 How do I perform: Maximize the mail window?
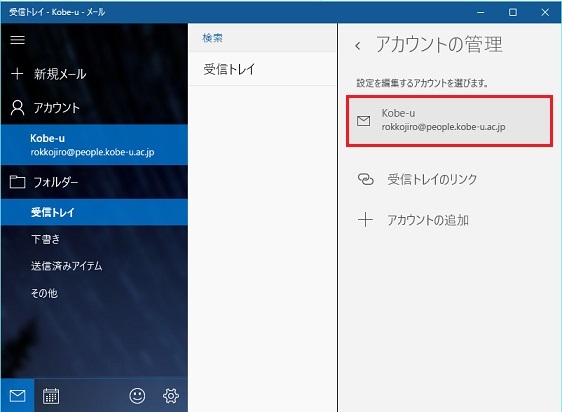[x=513, y=12]
